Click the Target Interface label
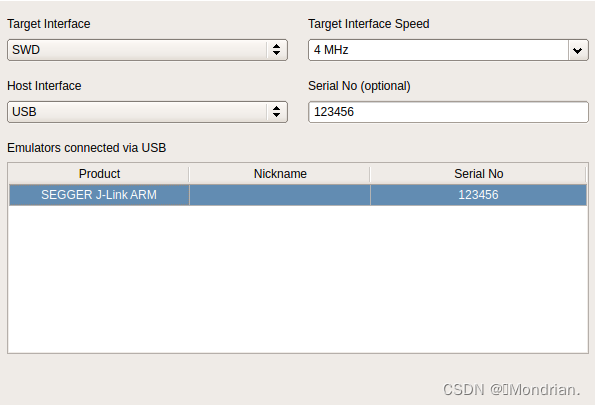 [49, 24]
